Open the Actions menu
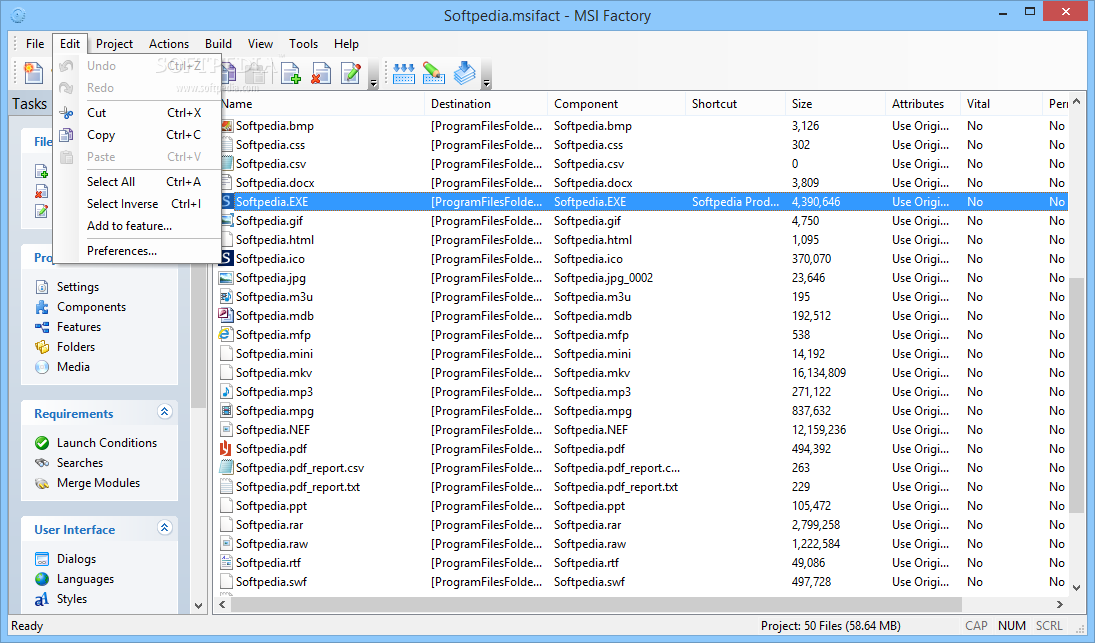 pos(169,43)
